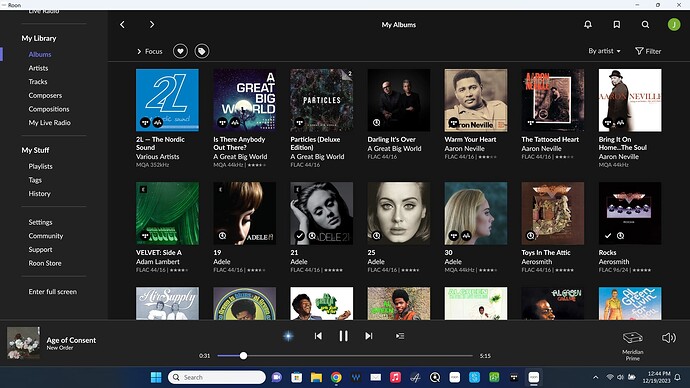Viewport: 690px width, 388px height.
Task: Pause playback
Action: pos(343,336)
